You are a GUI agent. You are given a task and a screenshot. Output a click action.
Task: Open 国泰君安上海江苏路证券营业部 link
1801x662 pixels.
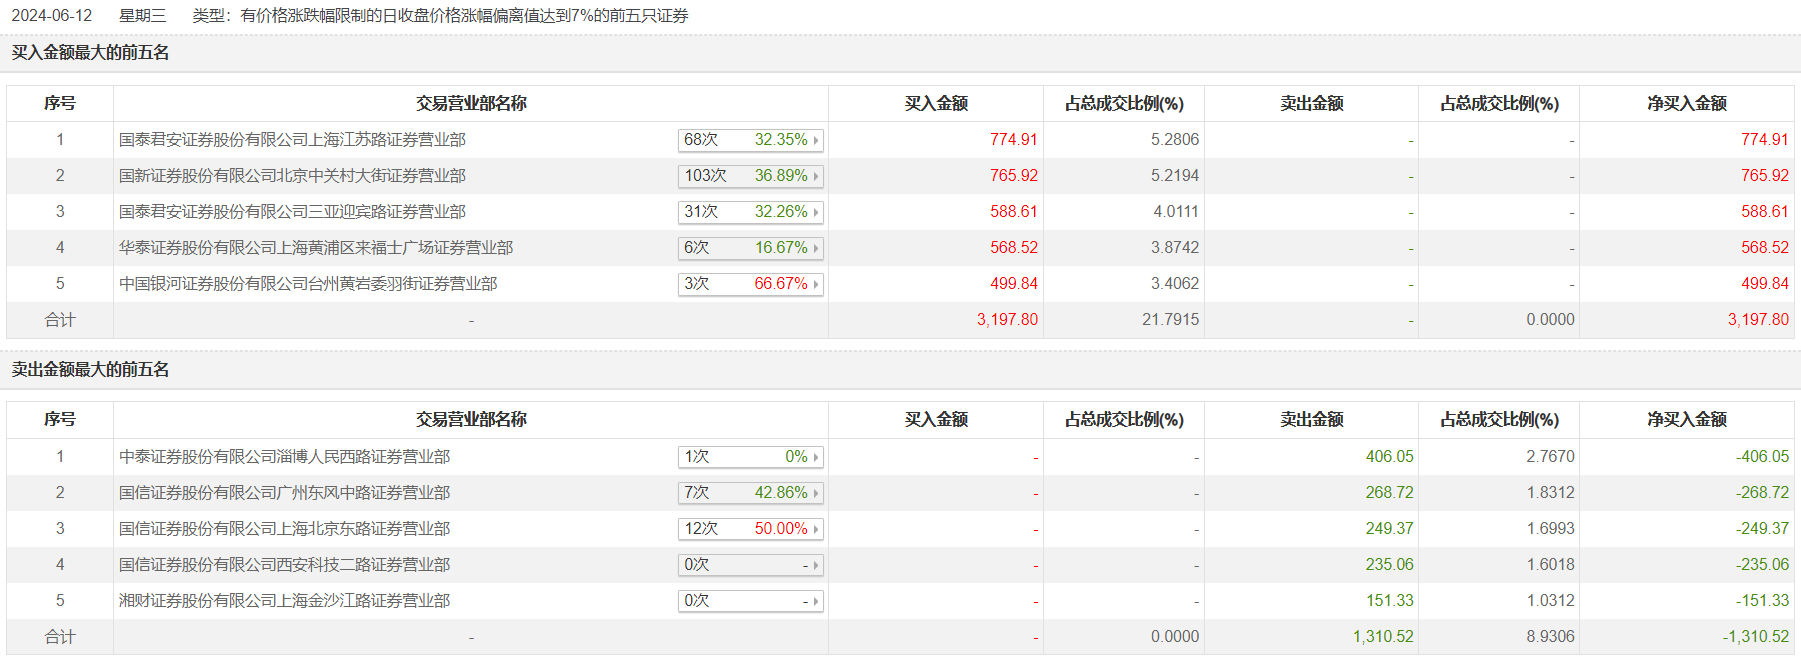tap(292, 140)
